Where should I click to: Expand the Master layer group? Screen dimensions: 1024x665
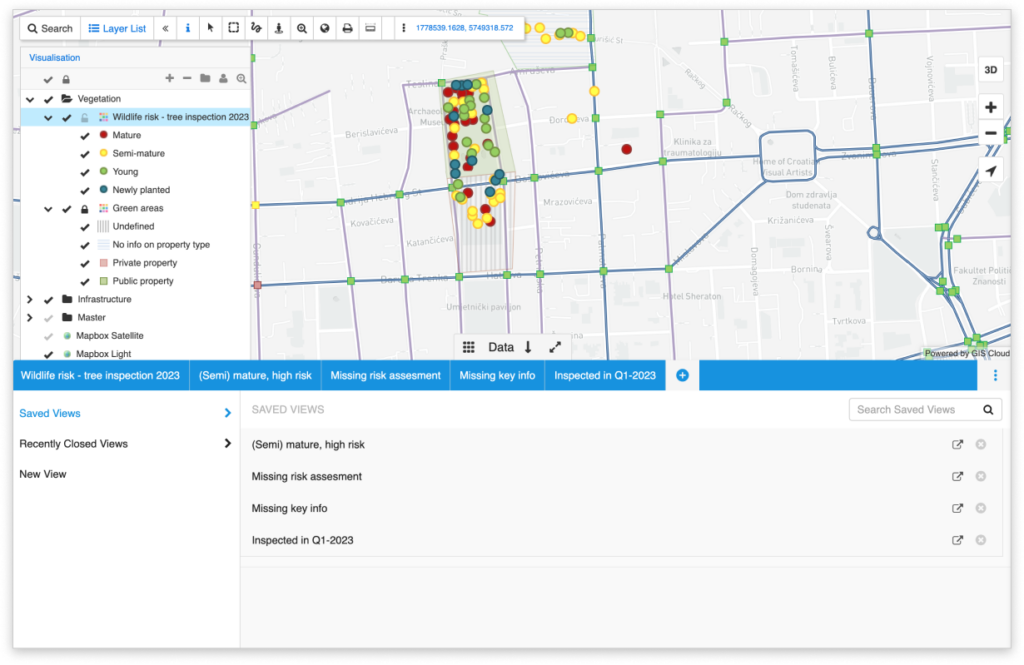point(29,317)
